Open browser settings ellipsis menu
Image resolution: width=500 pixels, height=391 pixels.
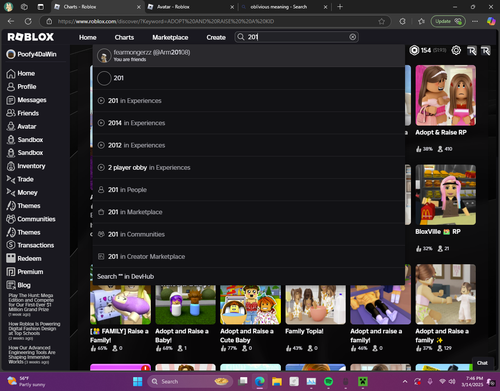point(475,21)
